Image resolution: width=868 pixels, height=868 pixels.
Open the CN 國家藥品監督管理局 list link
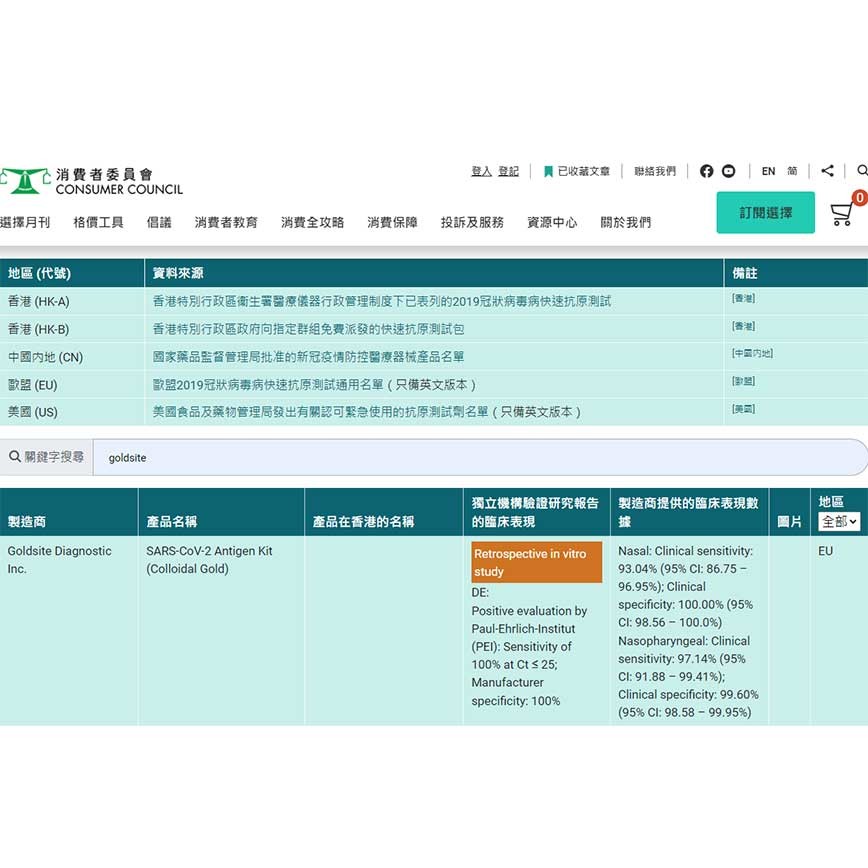pyautogui.click(x=308, y=356)
